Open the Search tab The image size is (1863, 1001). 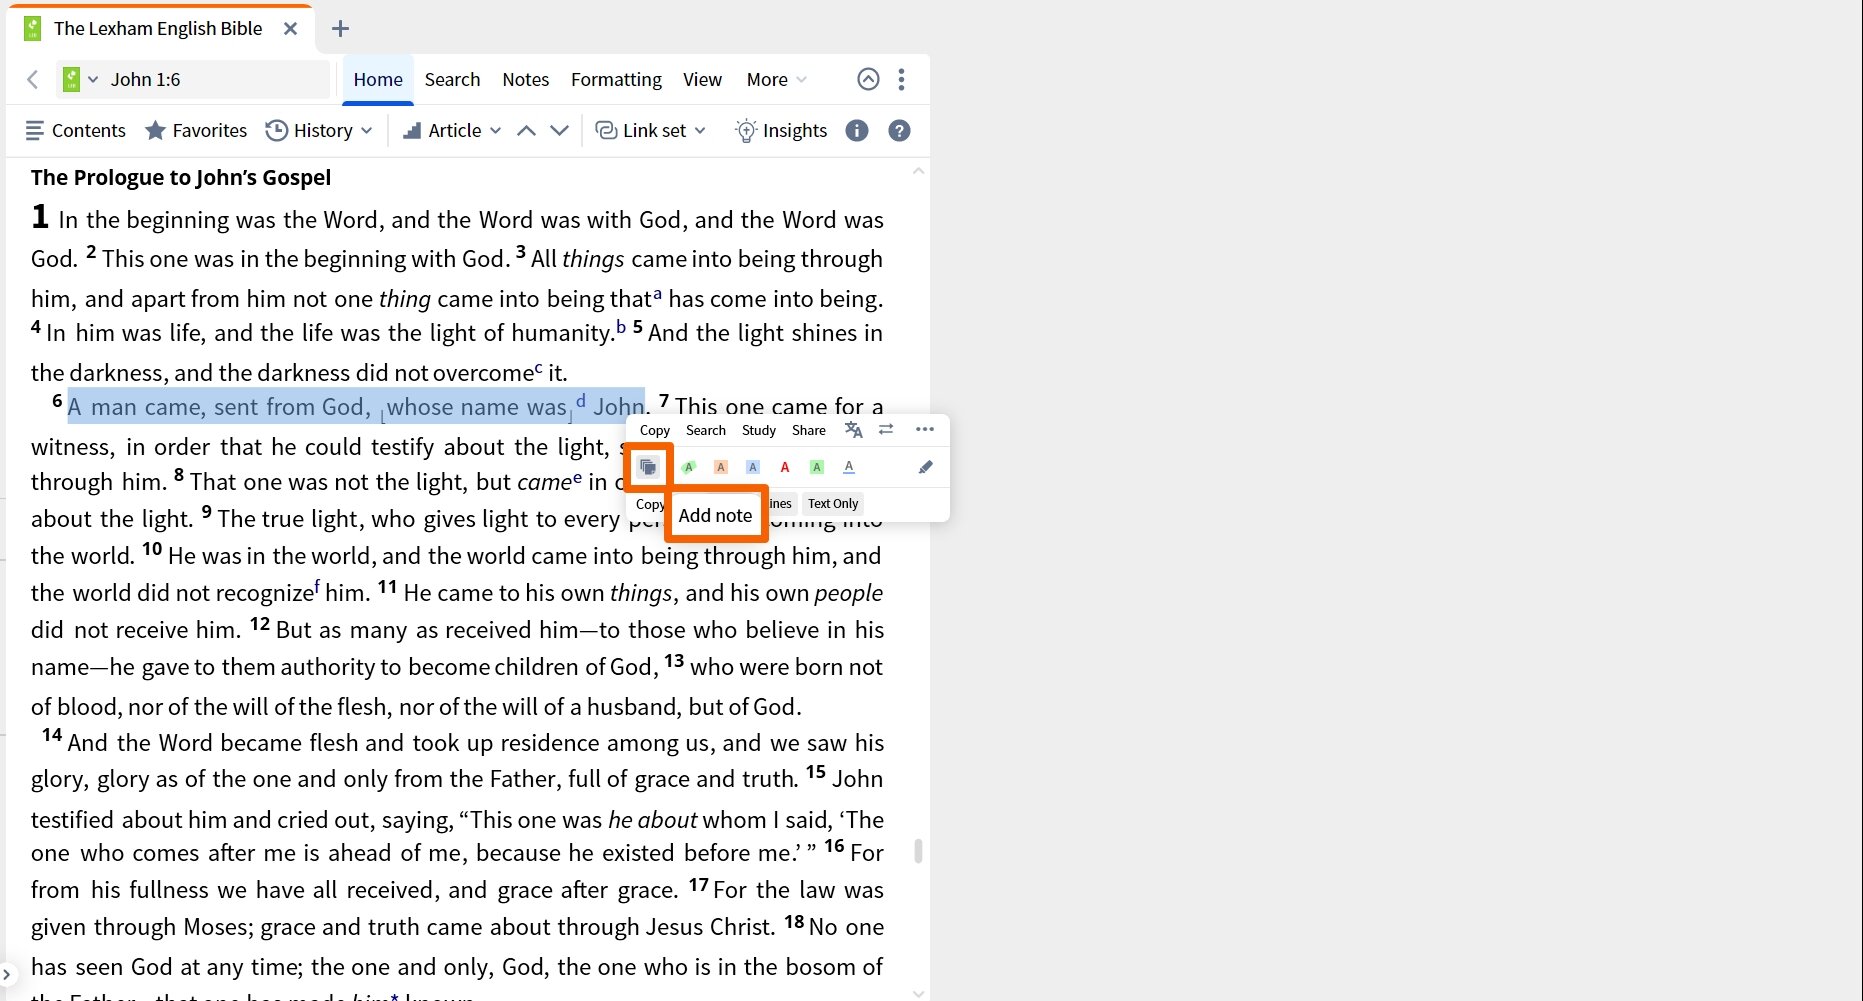coord(452,80)
